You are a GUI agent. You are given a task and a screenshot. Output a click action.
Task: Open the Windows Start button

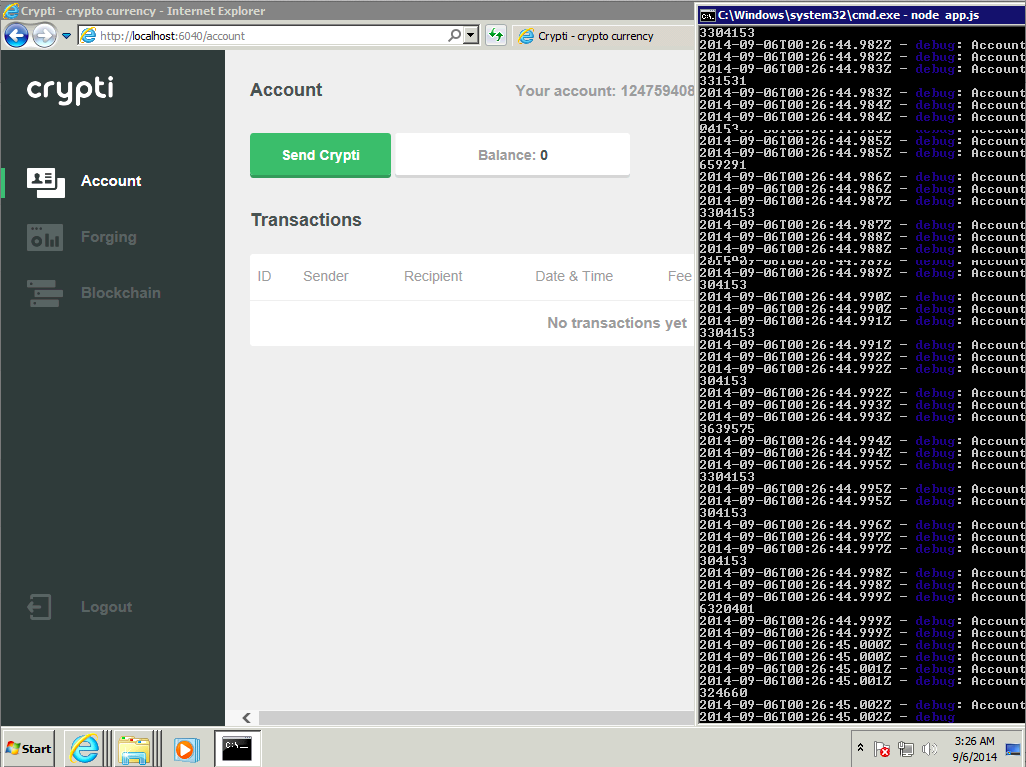29,749
